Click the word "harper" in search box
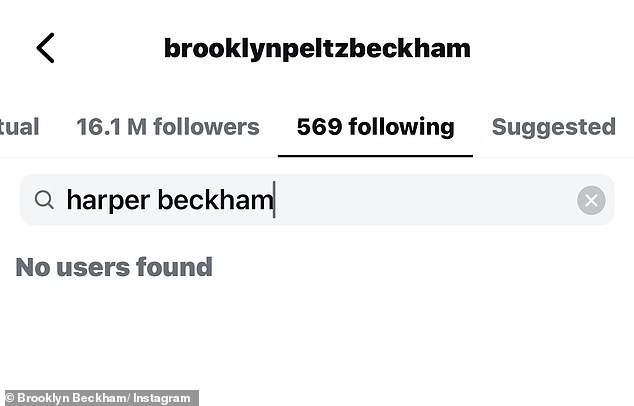 coord(108,200)
